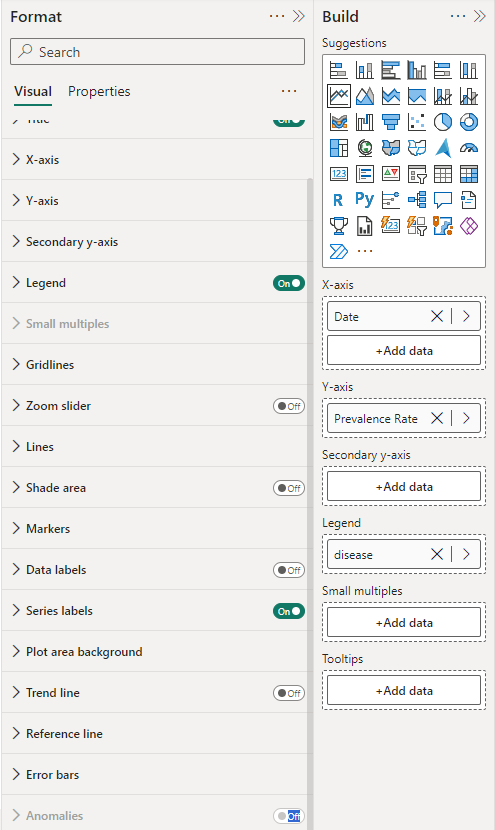Choose the Area chart visual
Screen dimensions: 495x830
(x=364, y=96)
